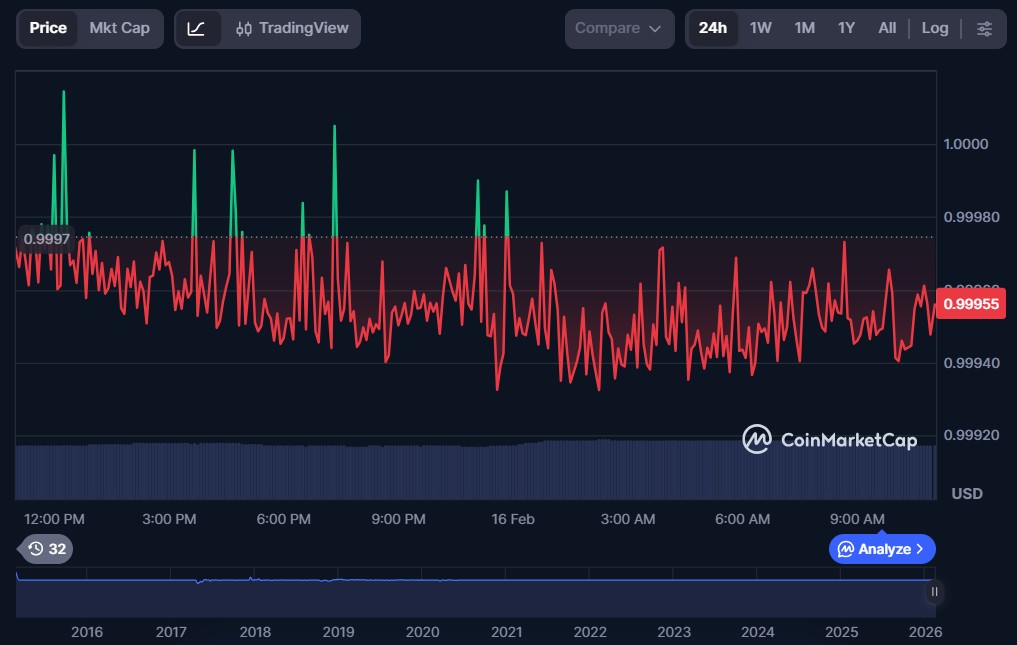Click the CoinMarketCap watermark logo
The width and height of the screenshot is (1017, 645).
[829, 440]
